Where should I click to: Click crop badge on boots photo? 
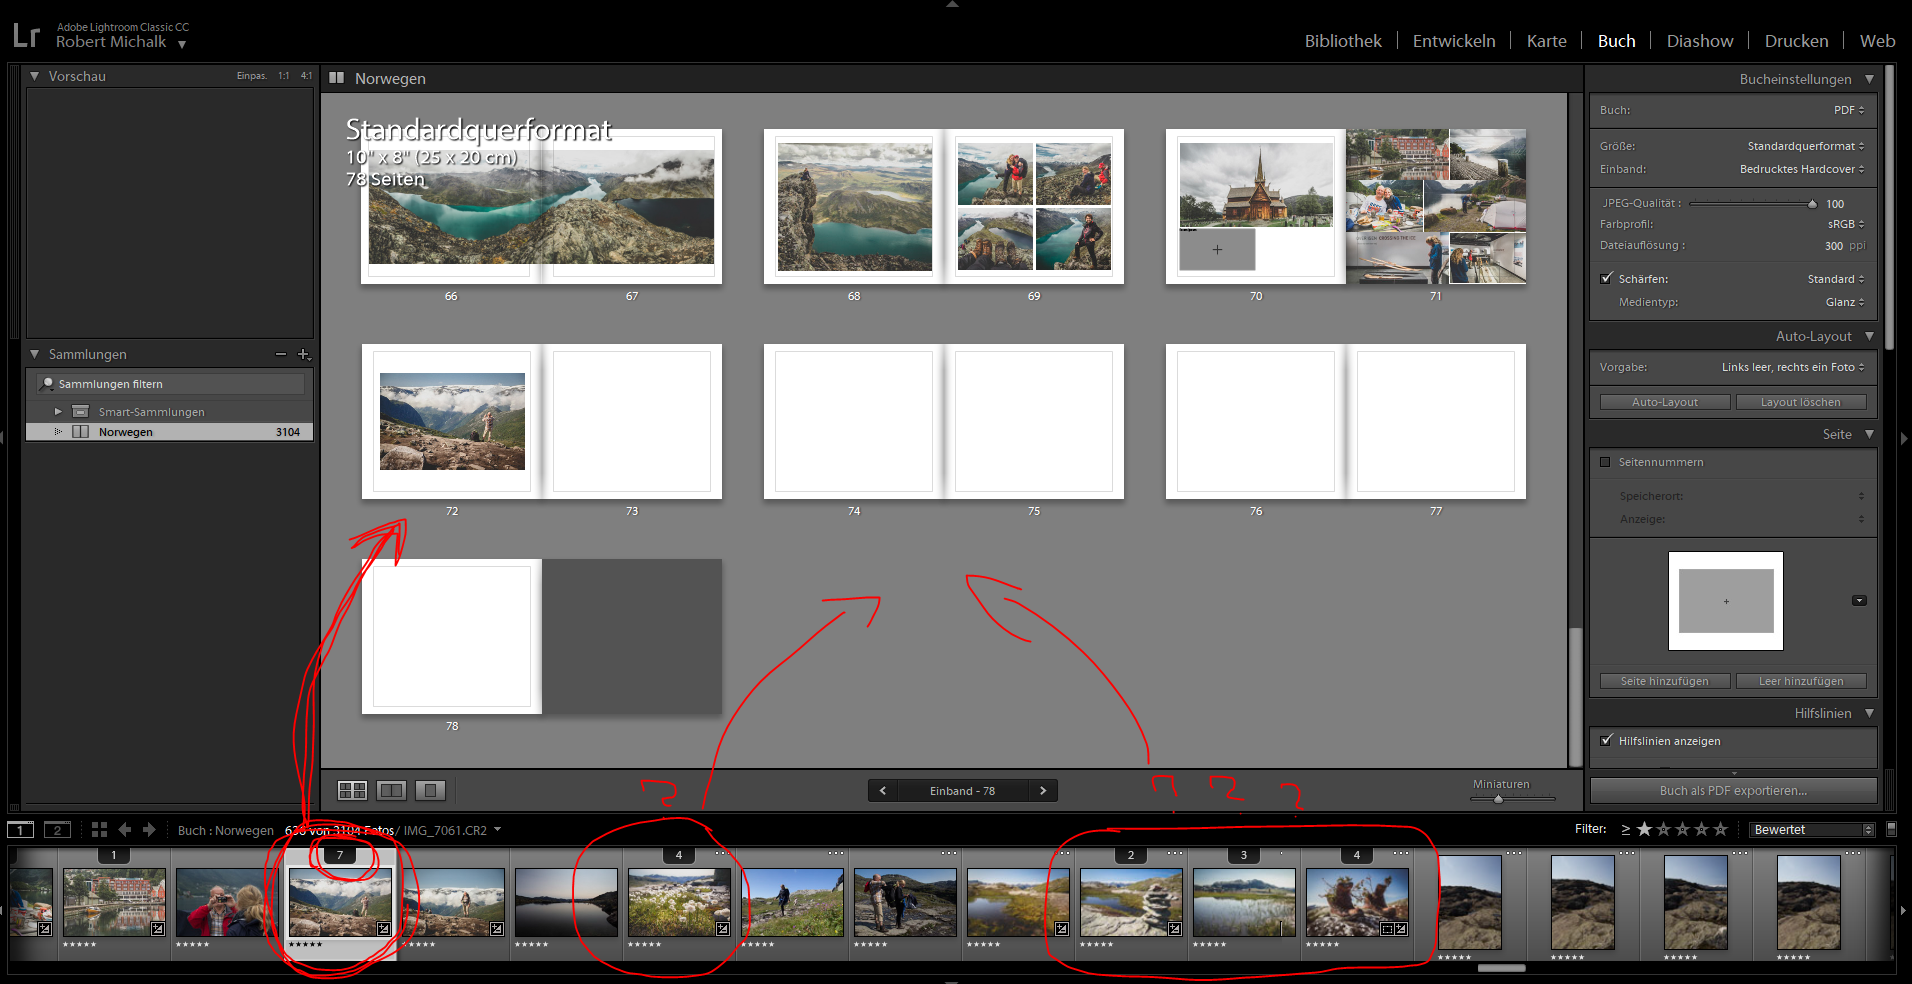pos(1387,929)
